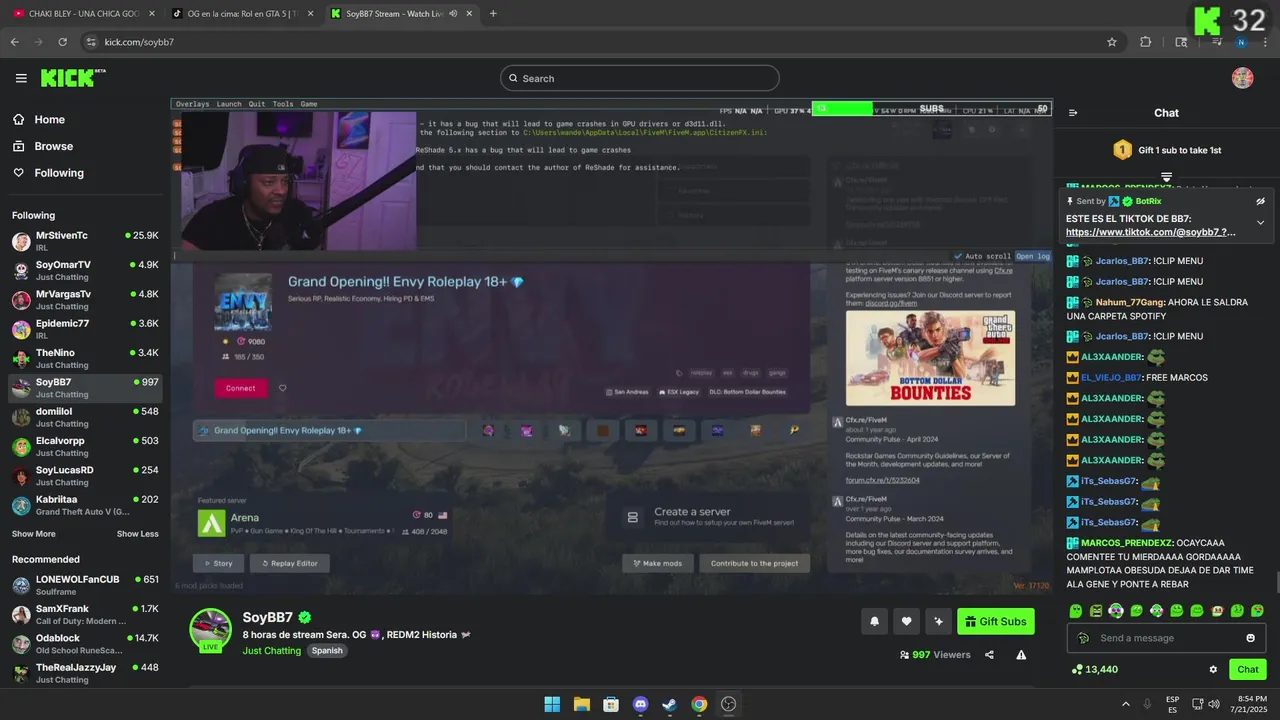Mute audio on SoyBB7 Stream tab

pyautogui.click(x=453, y=14)
